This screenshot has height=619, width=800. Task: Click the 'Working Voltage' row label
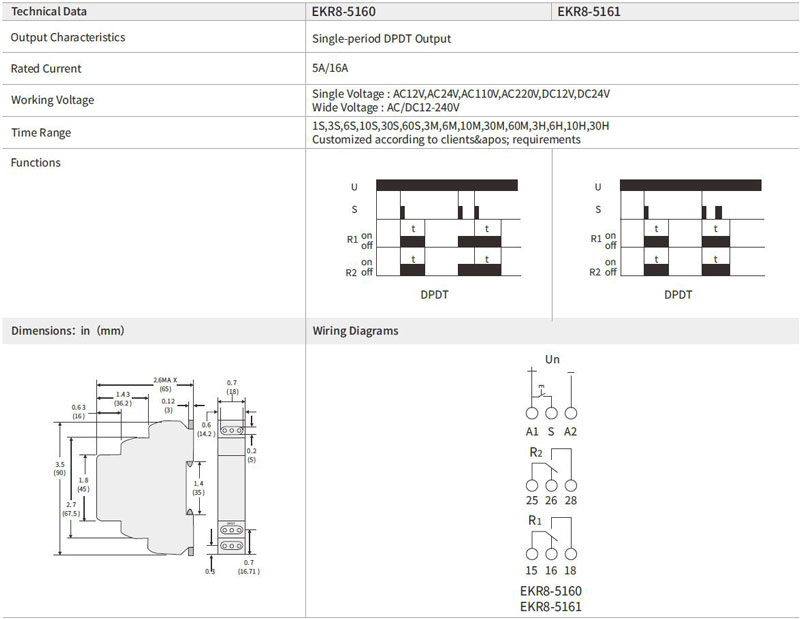click(53, 100)
